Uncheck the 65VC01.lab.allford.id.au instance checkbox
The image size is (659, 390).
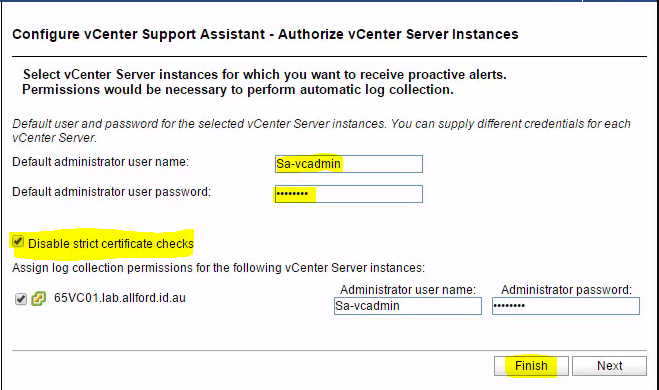coord(21,299)
